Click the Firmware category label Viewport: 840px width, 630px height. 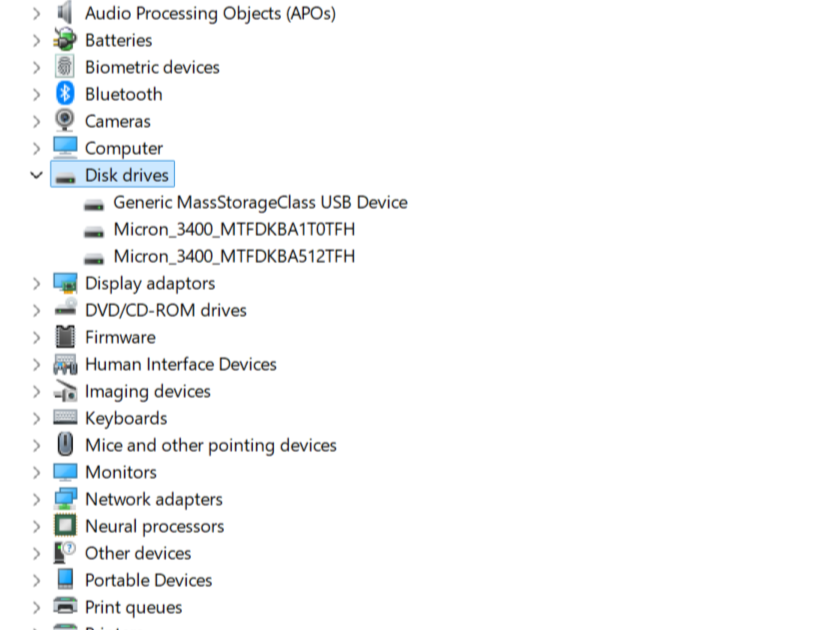tap(120, 337)
